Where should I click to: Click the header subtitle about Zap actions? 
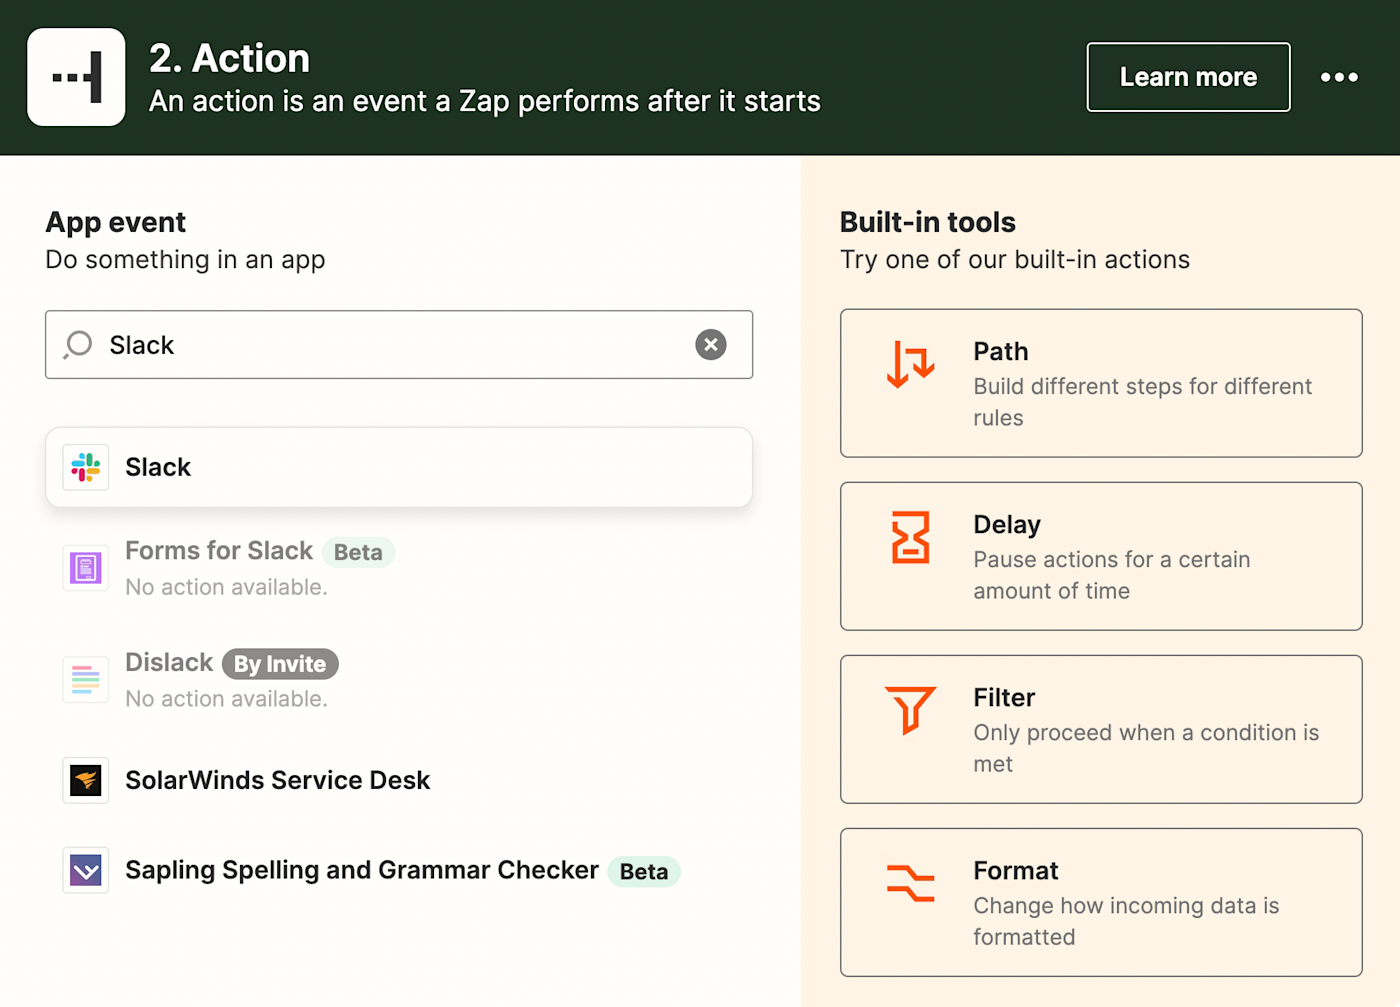[485, 101]
